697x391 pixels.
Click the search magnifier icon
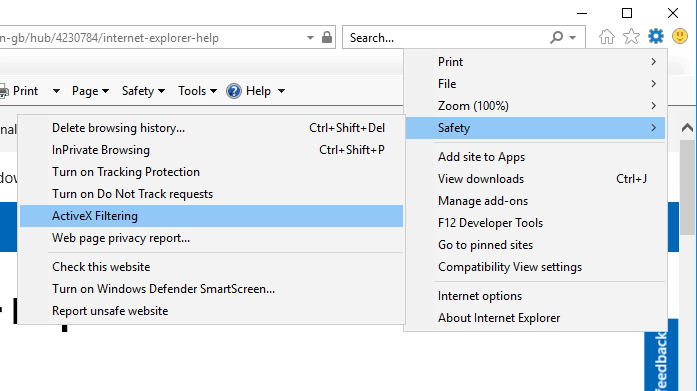pyautogui.click(x=557, y=37)
